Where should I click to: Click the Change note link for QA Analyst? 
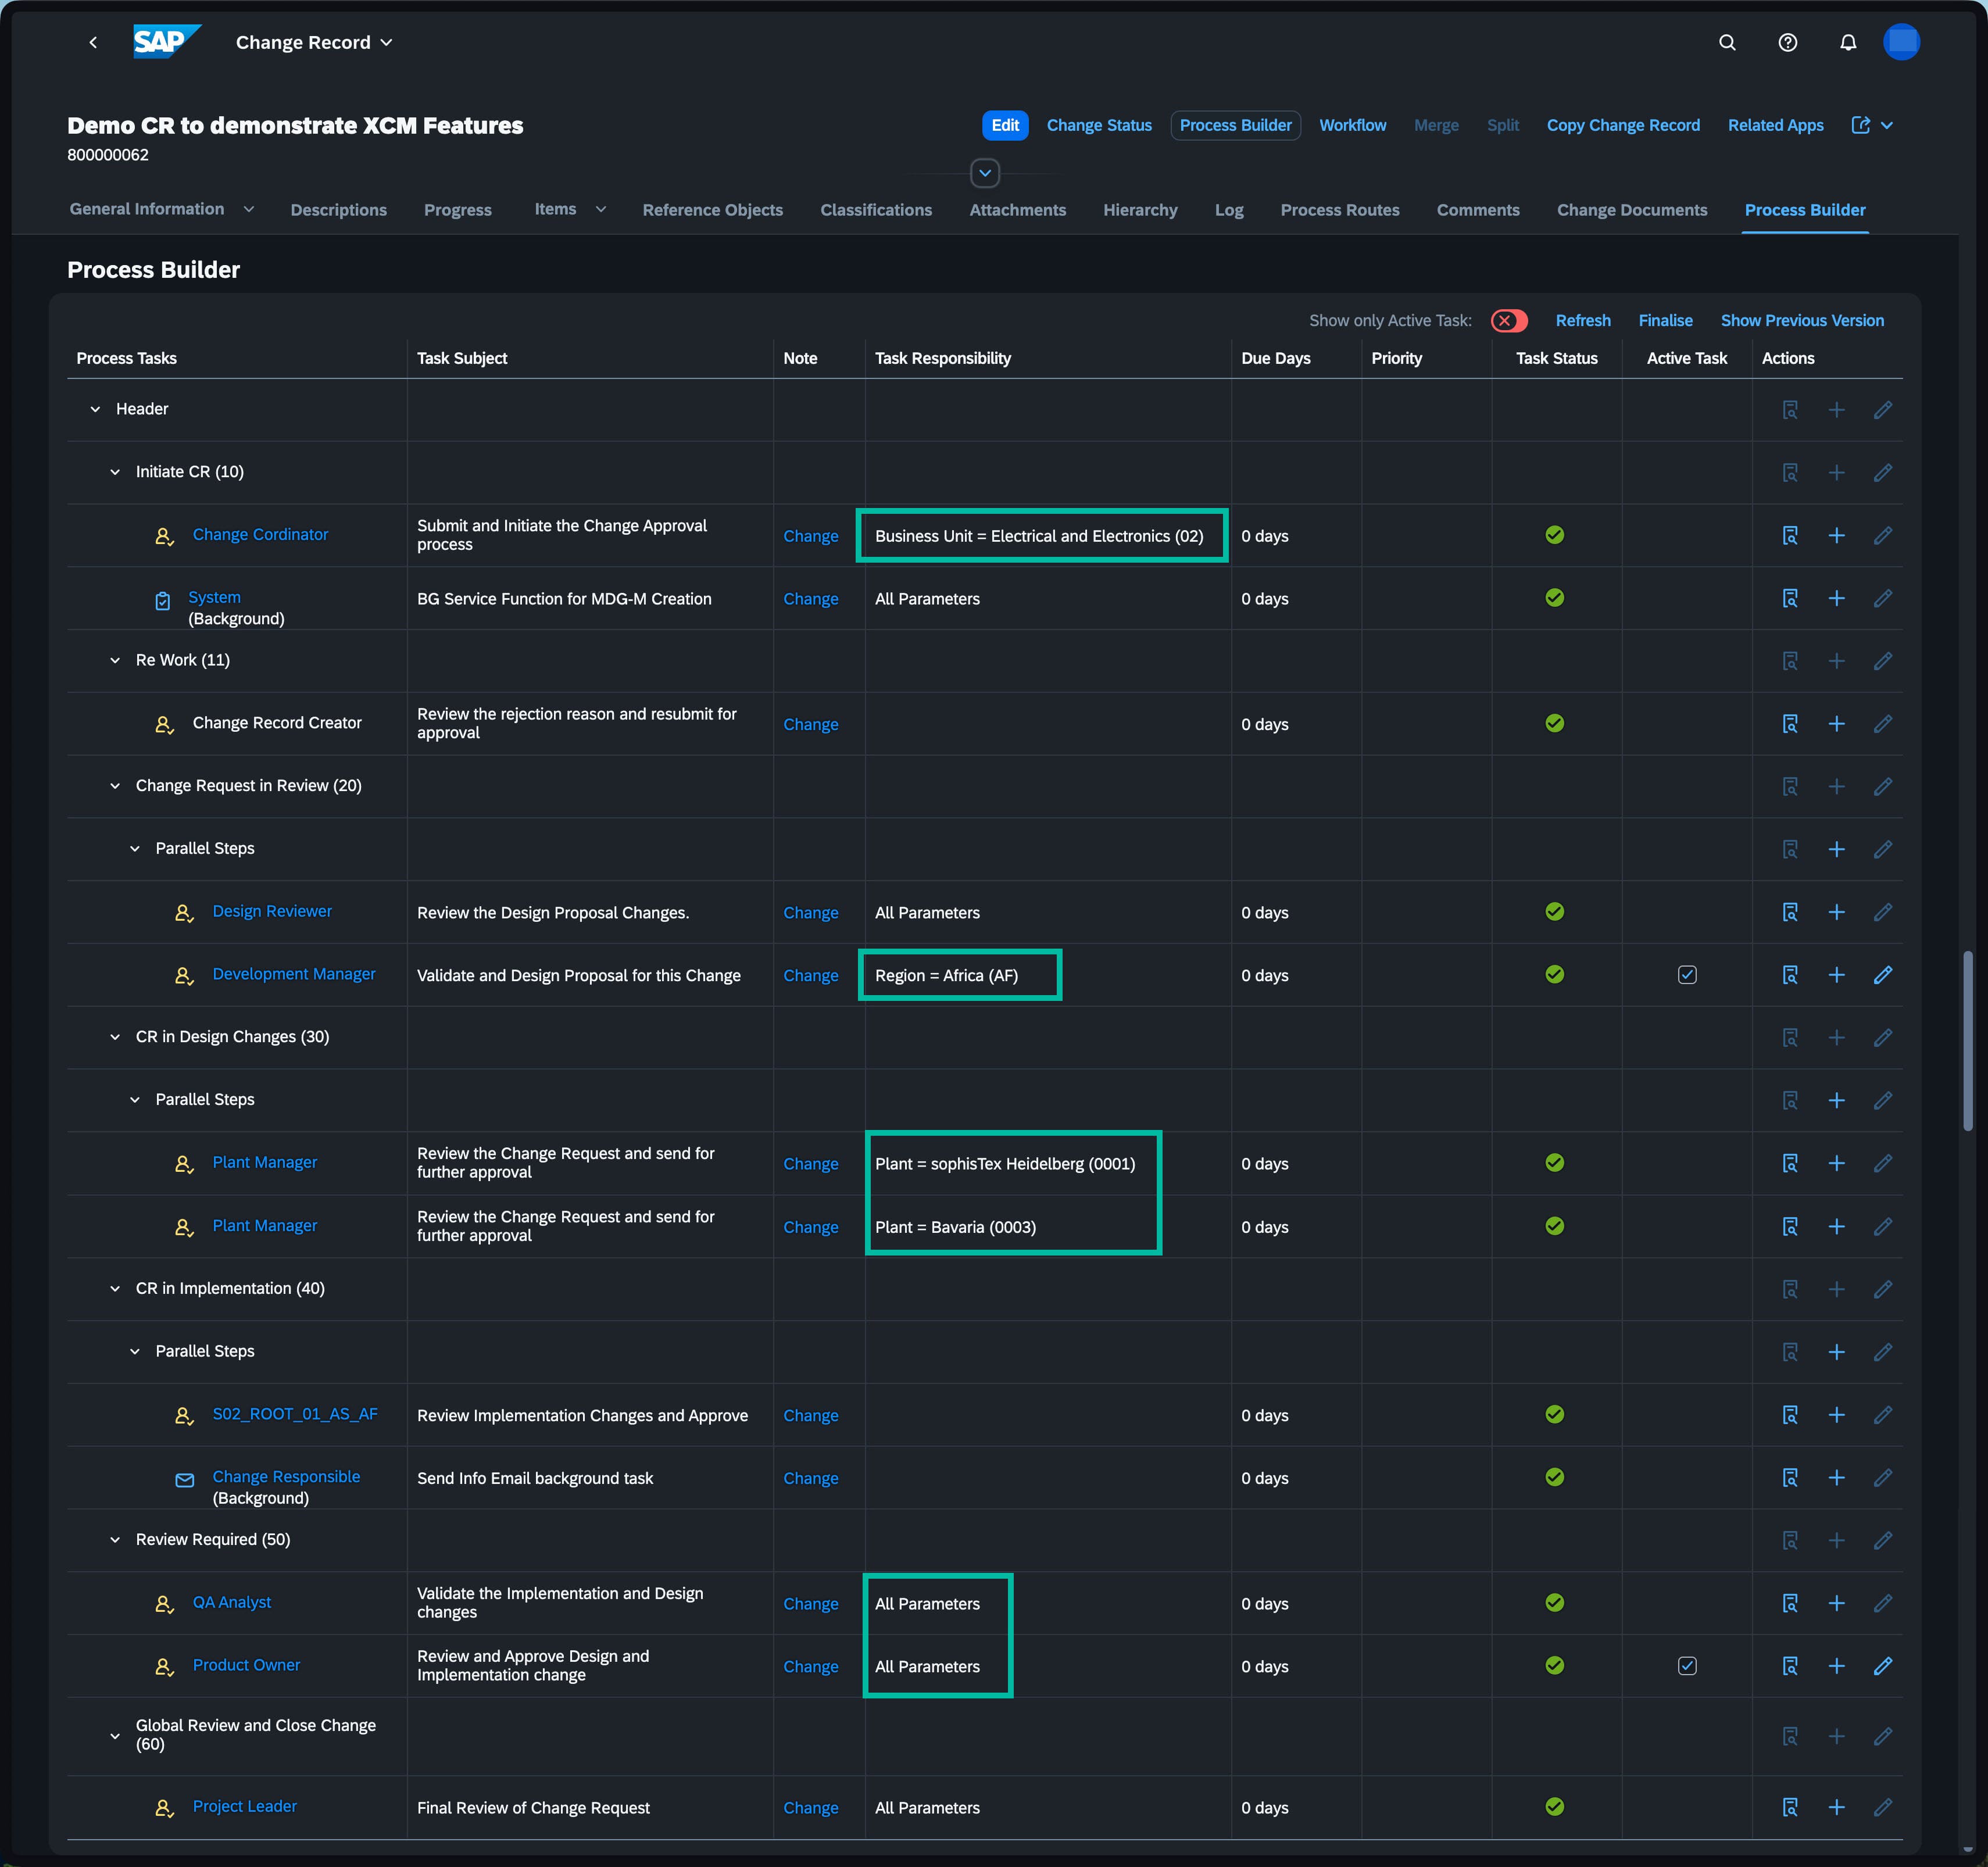pyautogui.click(x=810, y=1604)
